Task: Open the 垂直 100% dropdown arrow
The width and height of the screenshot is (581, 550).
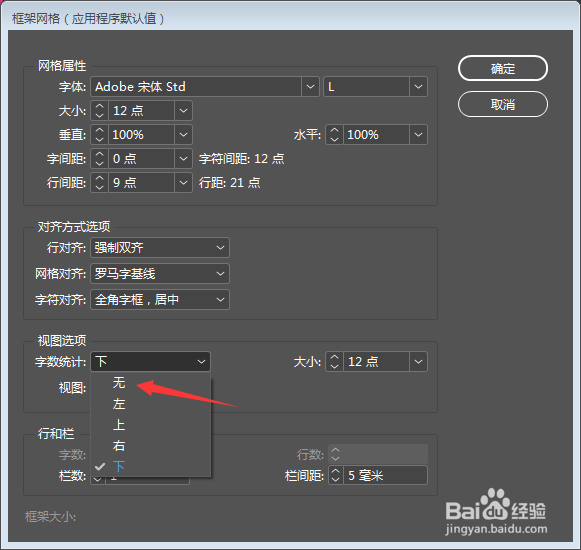Action: point(183,134)
